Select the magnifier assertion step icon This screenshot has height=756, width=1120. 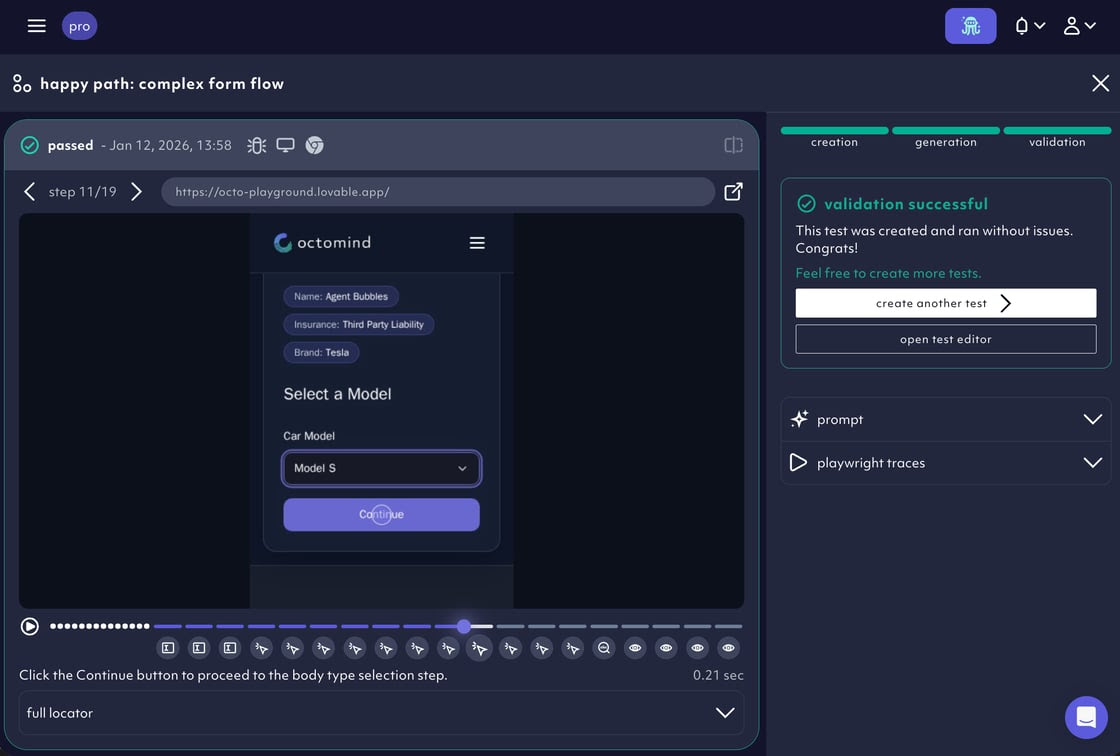604,648
